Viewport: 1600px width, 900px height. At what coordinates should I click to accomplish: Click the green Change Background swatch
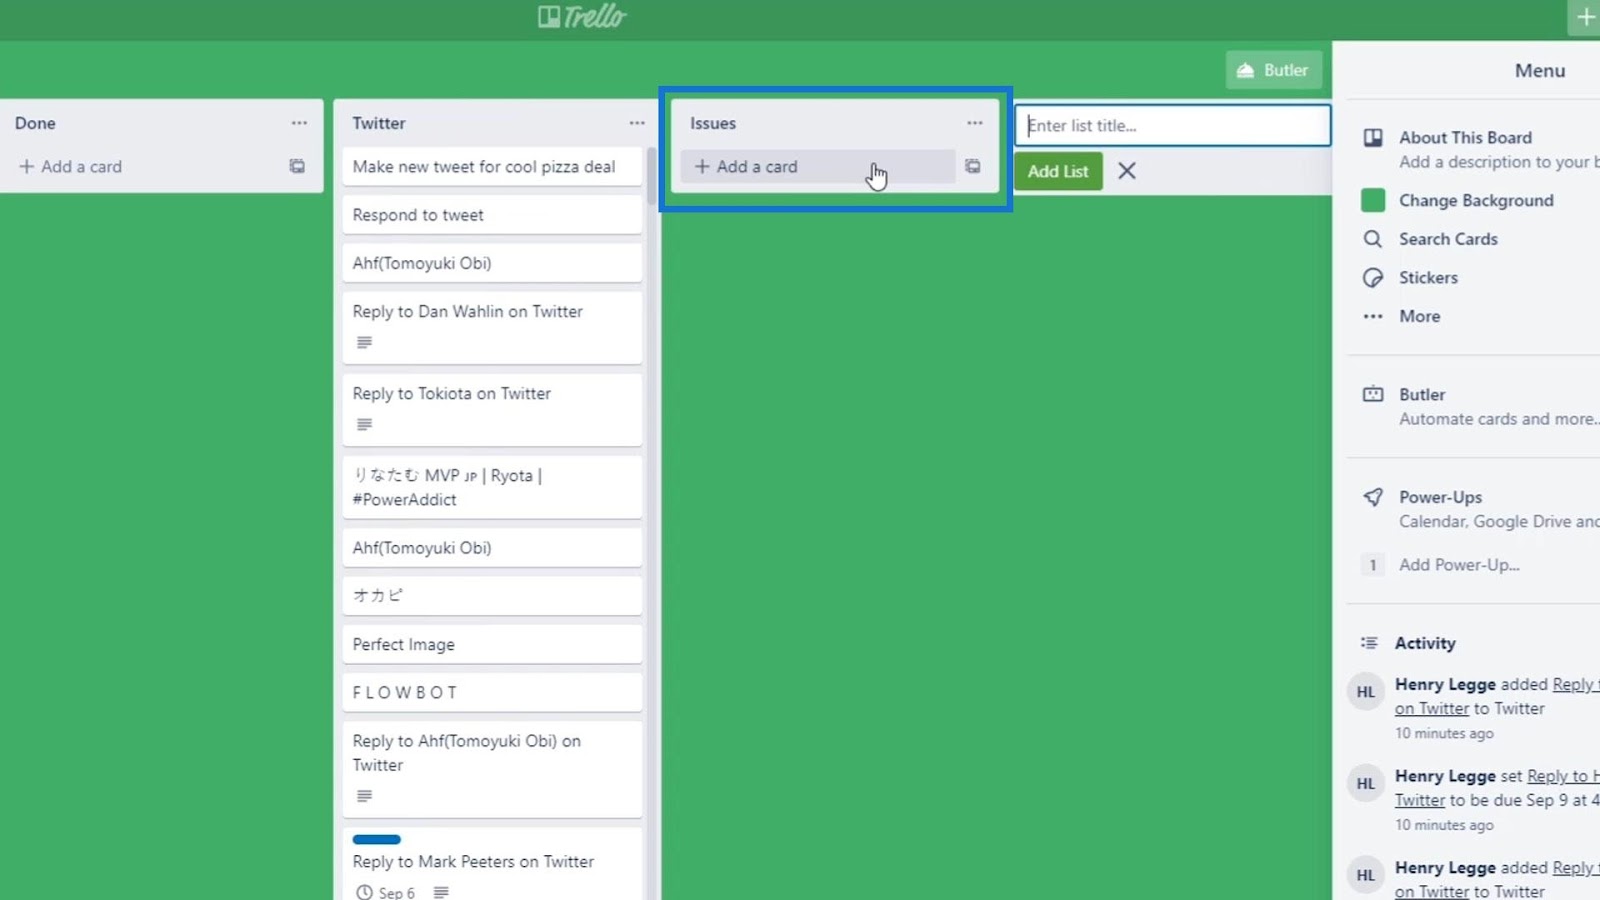tap(1373, 200)
